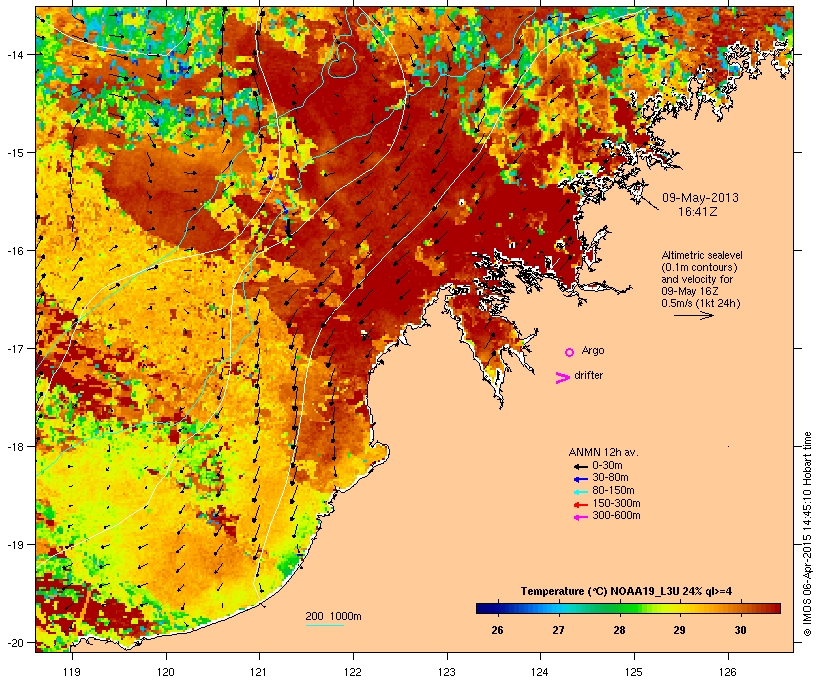Screen dimensions: 820x680
Task: Click latitude axis label -16
Action: pos(15,251)
